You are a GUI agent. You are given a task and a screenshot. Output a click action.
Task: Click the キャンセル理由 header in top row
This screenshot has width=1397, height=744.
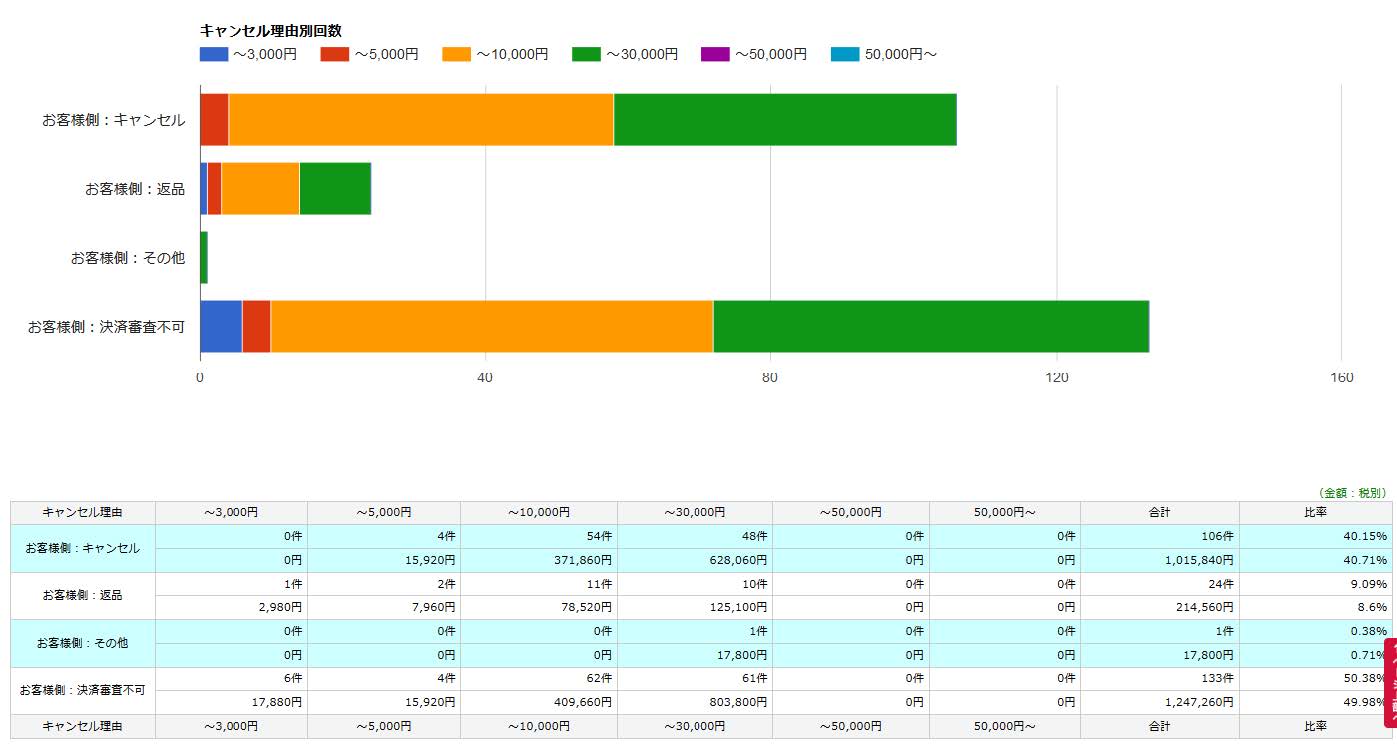point(83,512)
